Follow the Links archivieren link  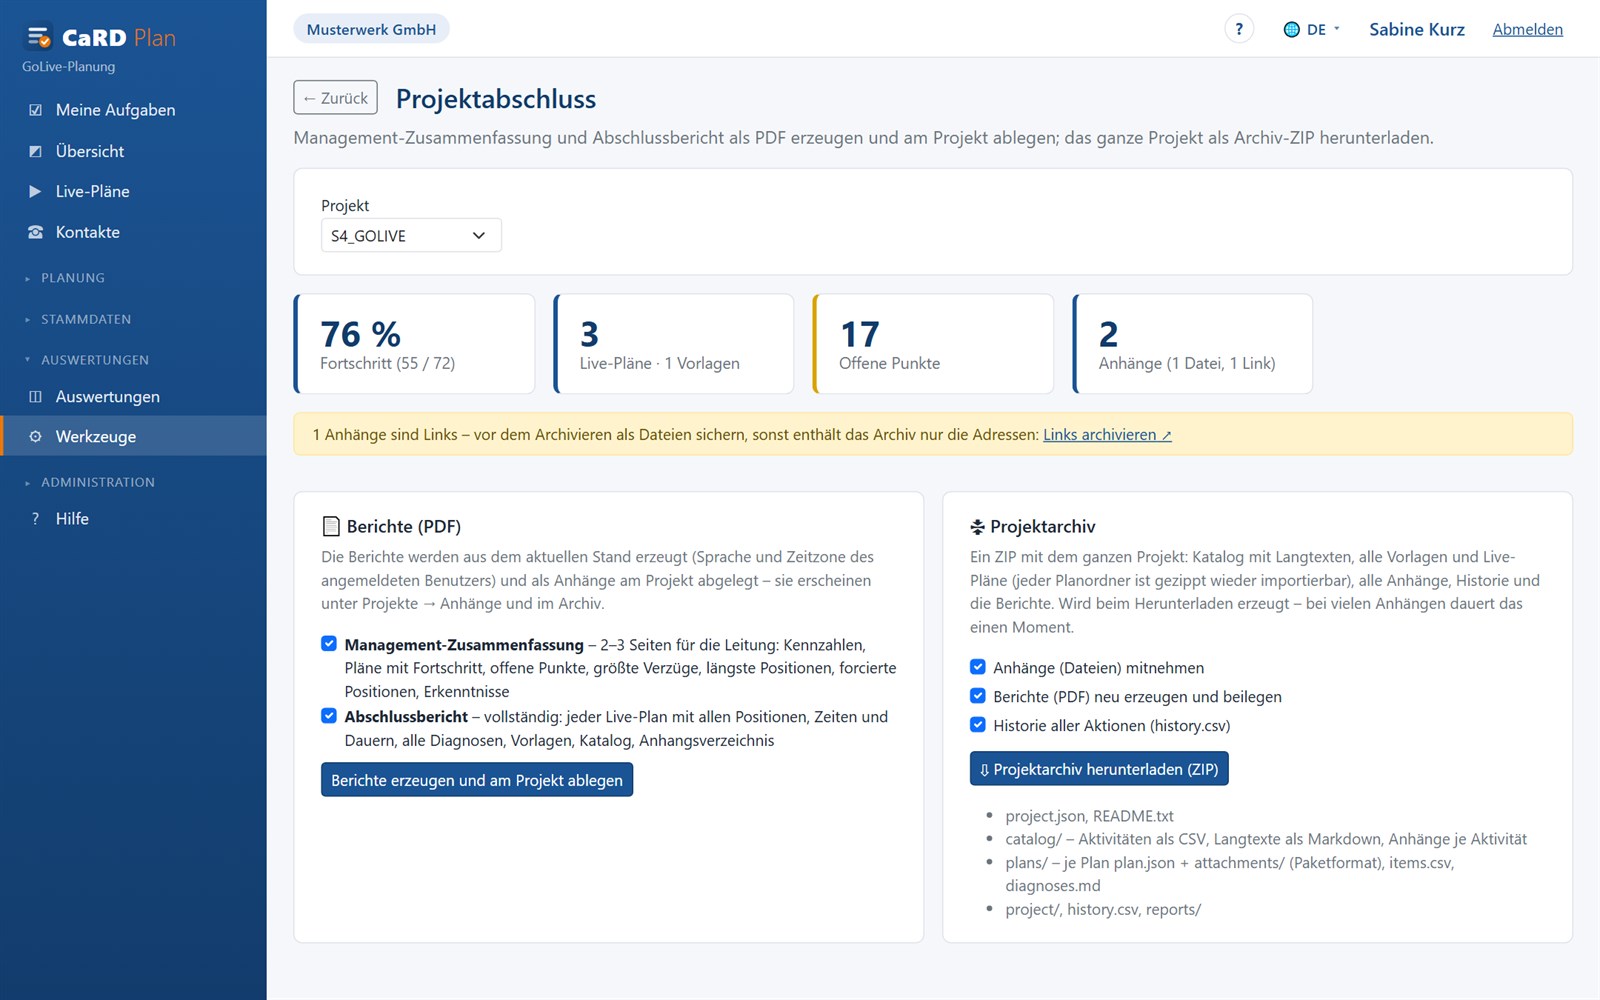[1107, 435]
